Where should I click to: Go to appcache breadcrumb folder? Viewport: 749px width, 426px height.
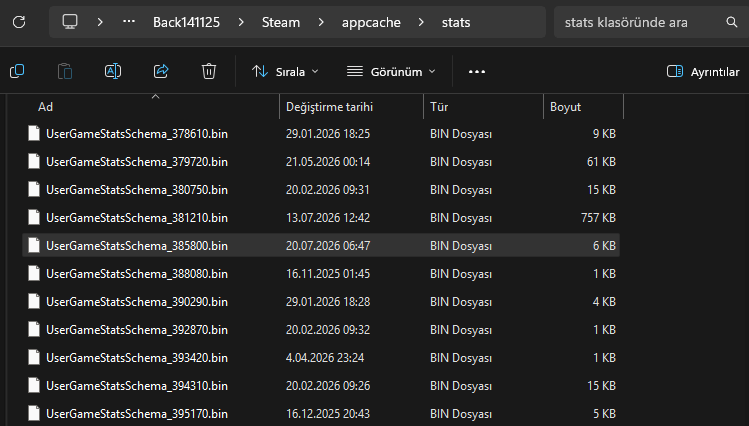[x=371, y=22]
